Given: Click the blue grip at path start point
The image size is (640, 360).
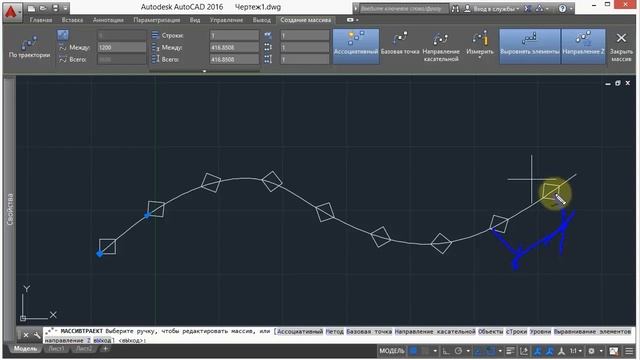Looking at the screenshot, I should (100, 254).
